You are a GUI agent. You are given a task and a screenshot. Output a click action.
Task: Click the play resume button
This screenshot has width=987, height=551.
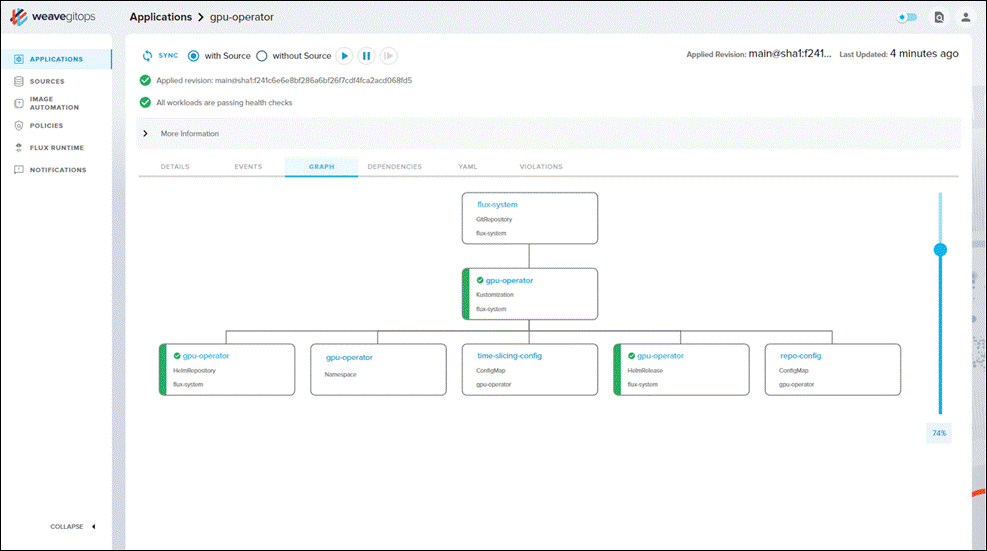click(x=344, y=56)
